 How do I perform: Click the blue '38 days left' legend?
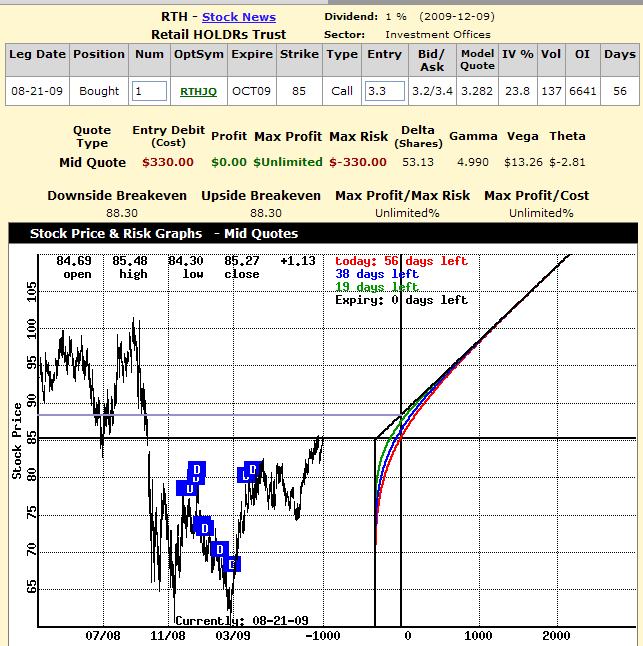pos(376,274)
